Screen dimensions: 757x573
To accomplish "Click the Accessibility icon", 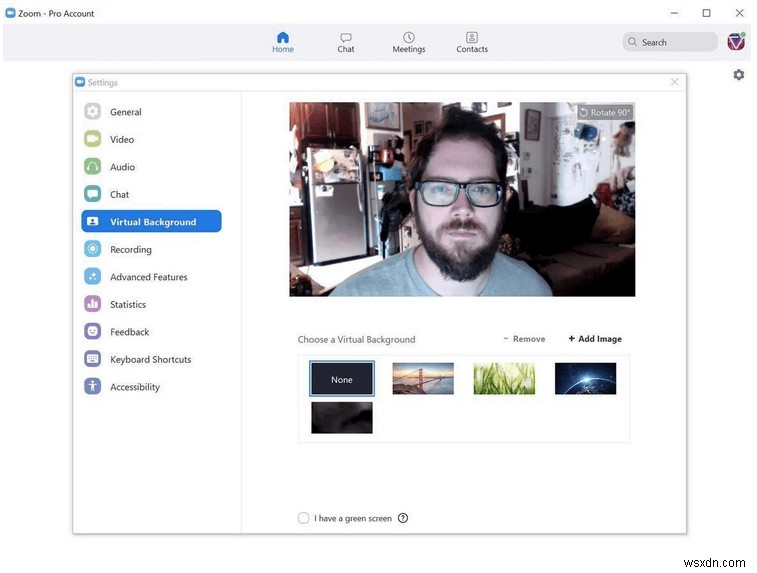I will tap(92, 387).
